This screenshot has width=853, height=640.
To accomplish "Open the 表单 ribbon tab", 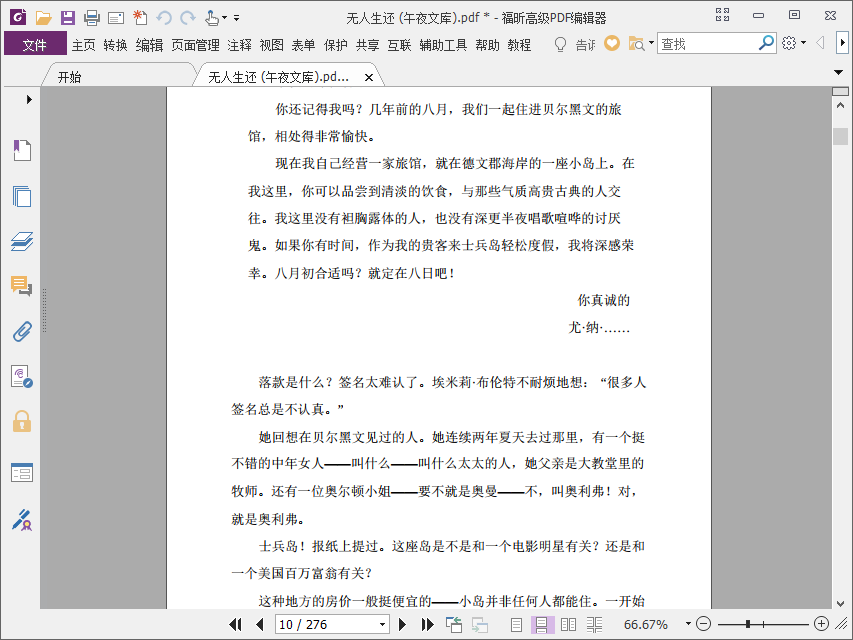I will [x=304, y=45].
